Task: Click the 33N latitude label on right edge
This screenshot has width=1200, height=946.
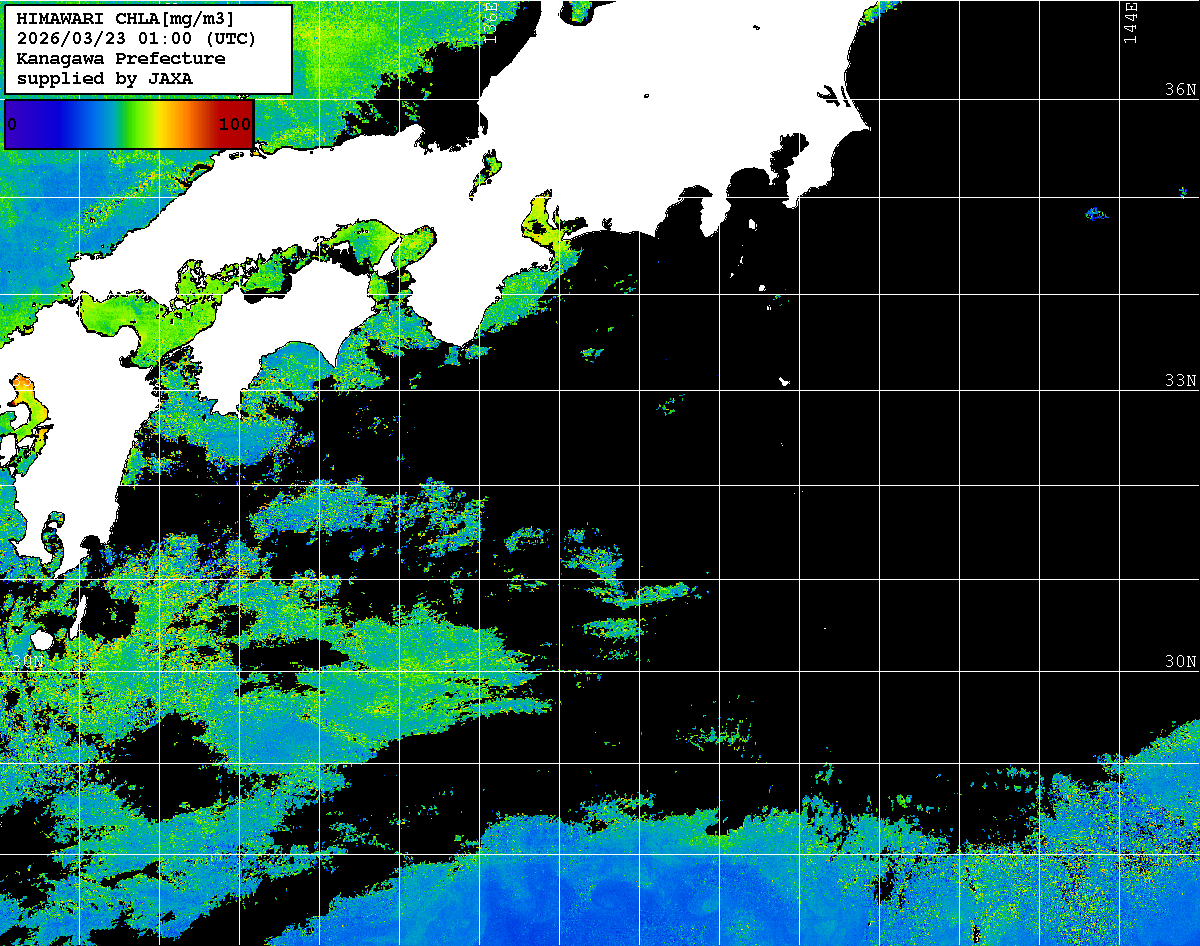Action: point(1180,381)
